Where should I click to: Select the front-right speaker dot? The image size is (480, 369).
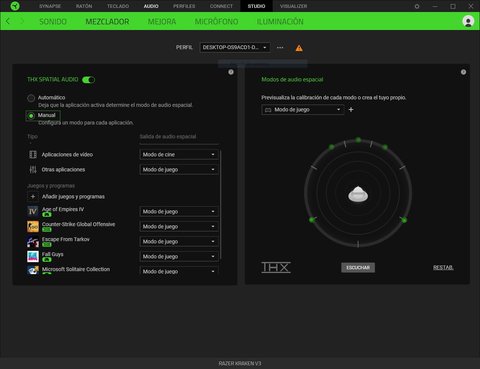coord(385,147)
